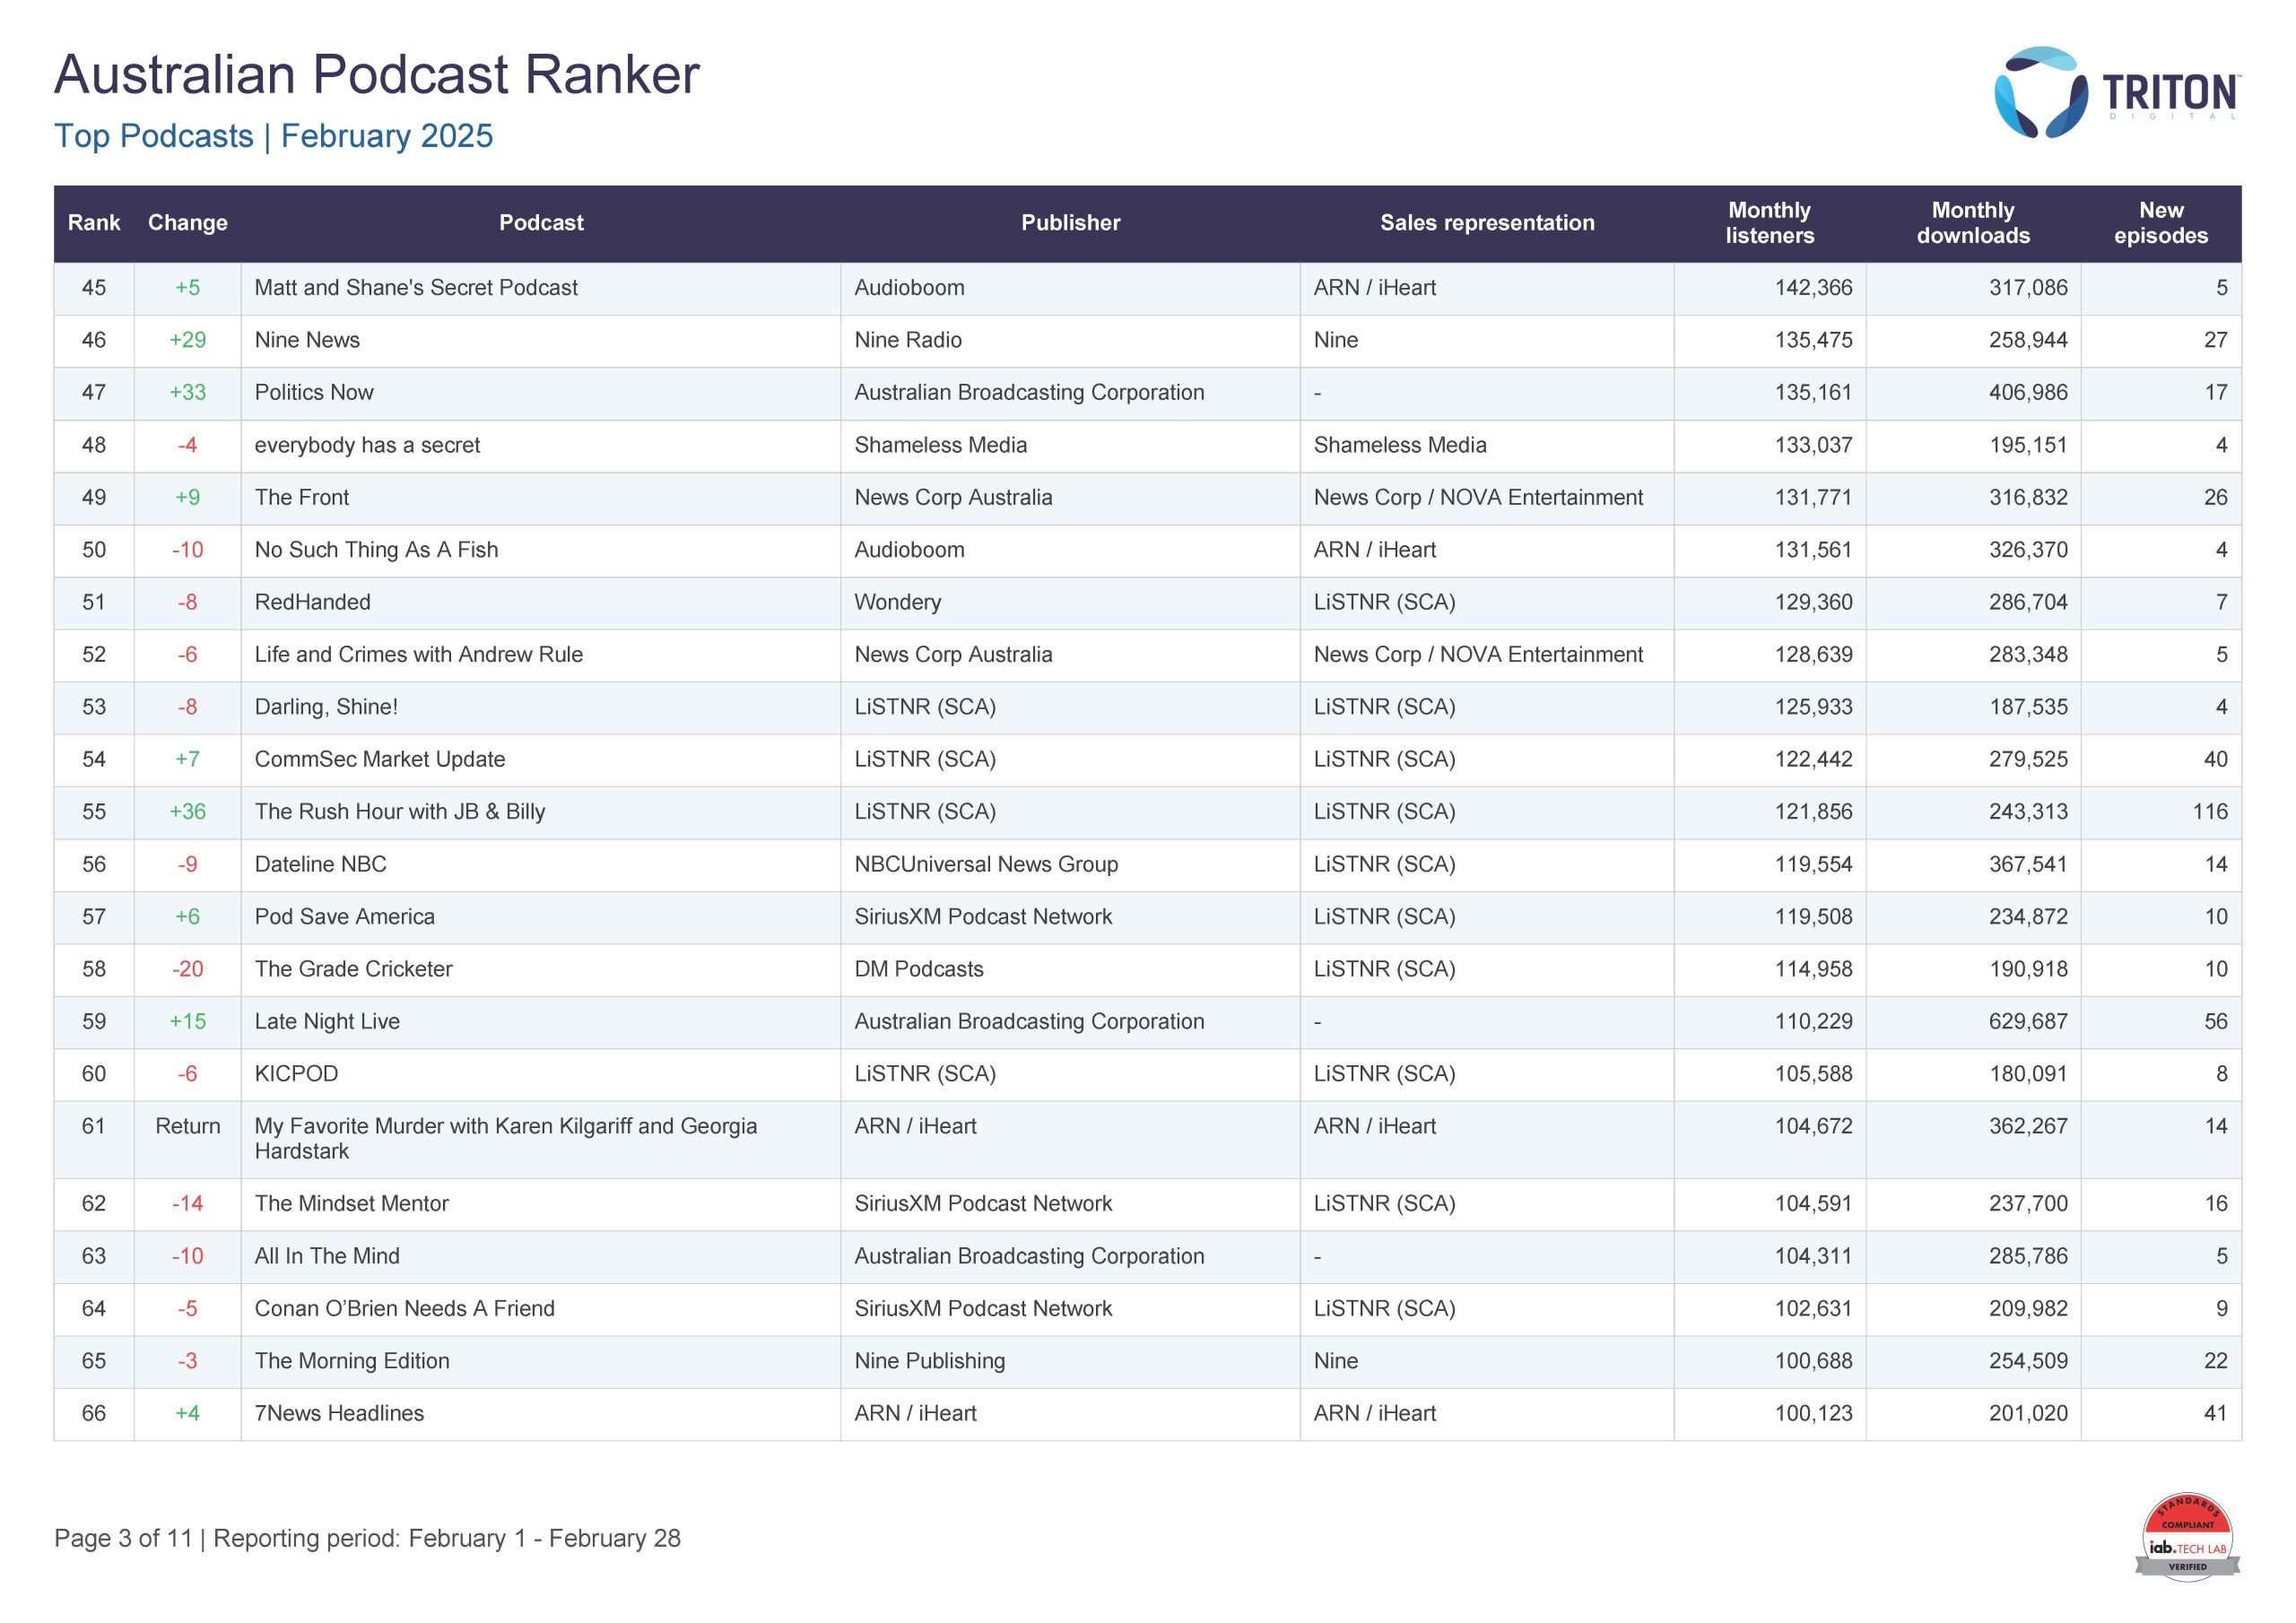Select The Grade Cricketer podcast name
2296x1623 pixels.
(353, 969)
